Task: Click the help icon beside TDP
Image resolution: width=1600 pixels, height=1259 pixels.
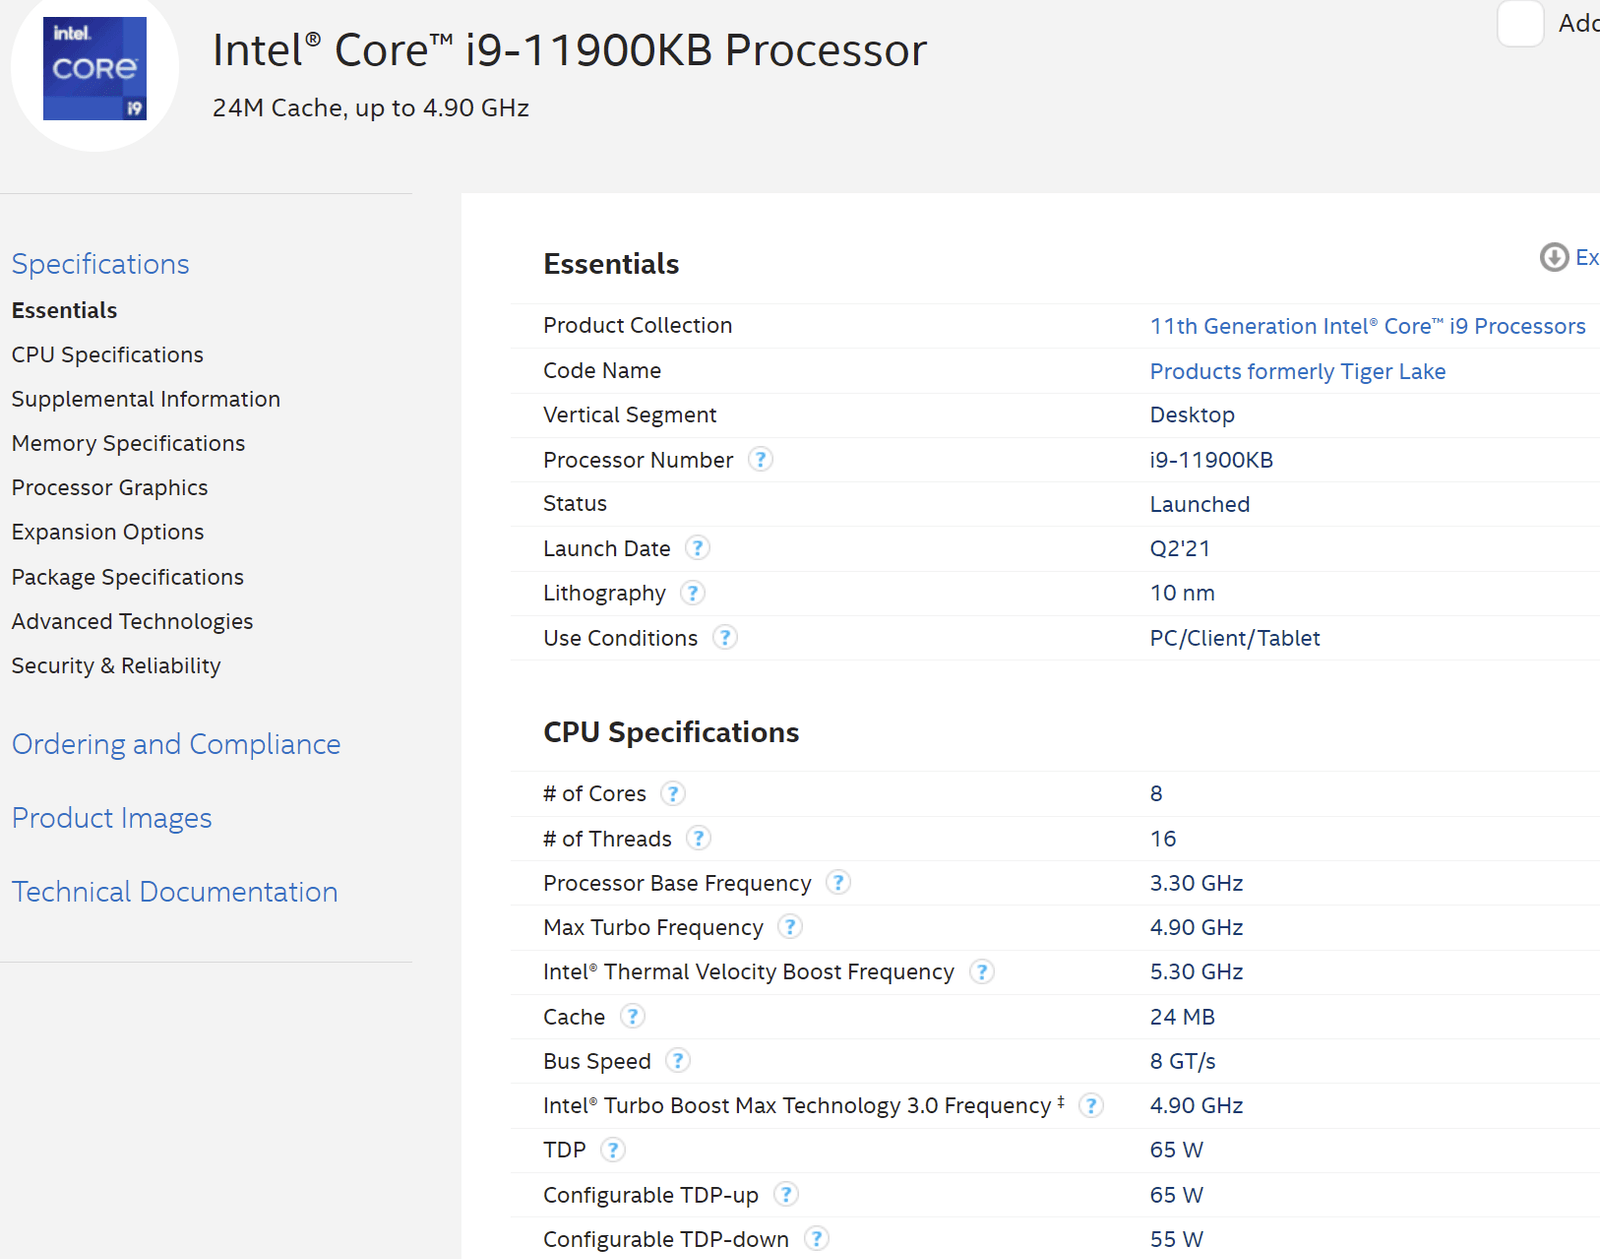Action: click(613, 1150)
